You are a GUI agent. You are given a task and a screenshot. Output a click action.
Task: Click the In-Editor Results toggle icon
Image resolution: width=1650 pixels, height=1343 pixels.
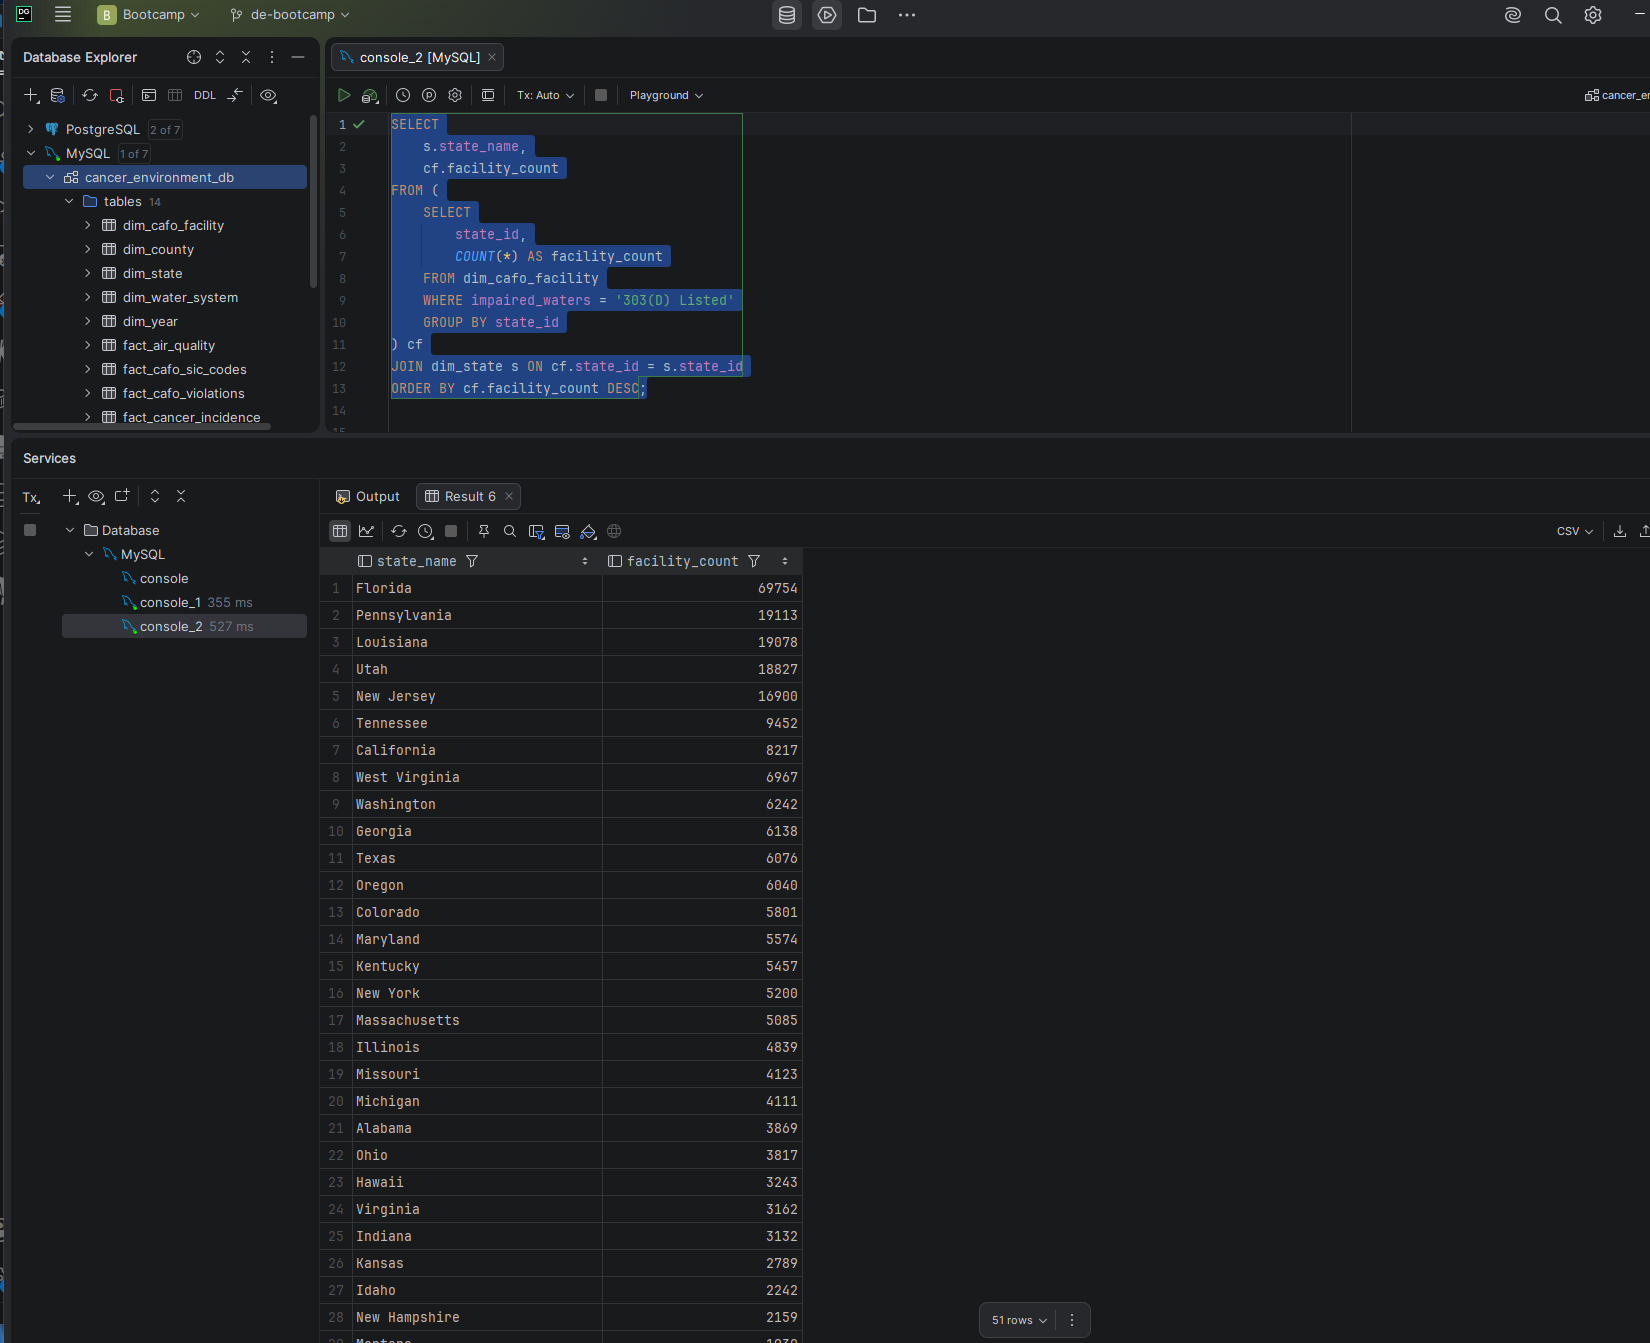pyautogui.click(x=488, y=95)
